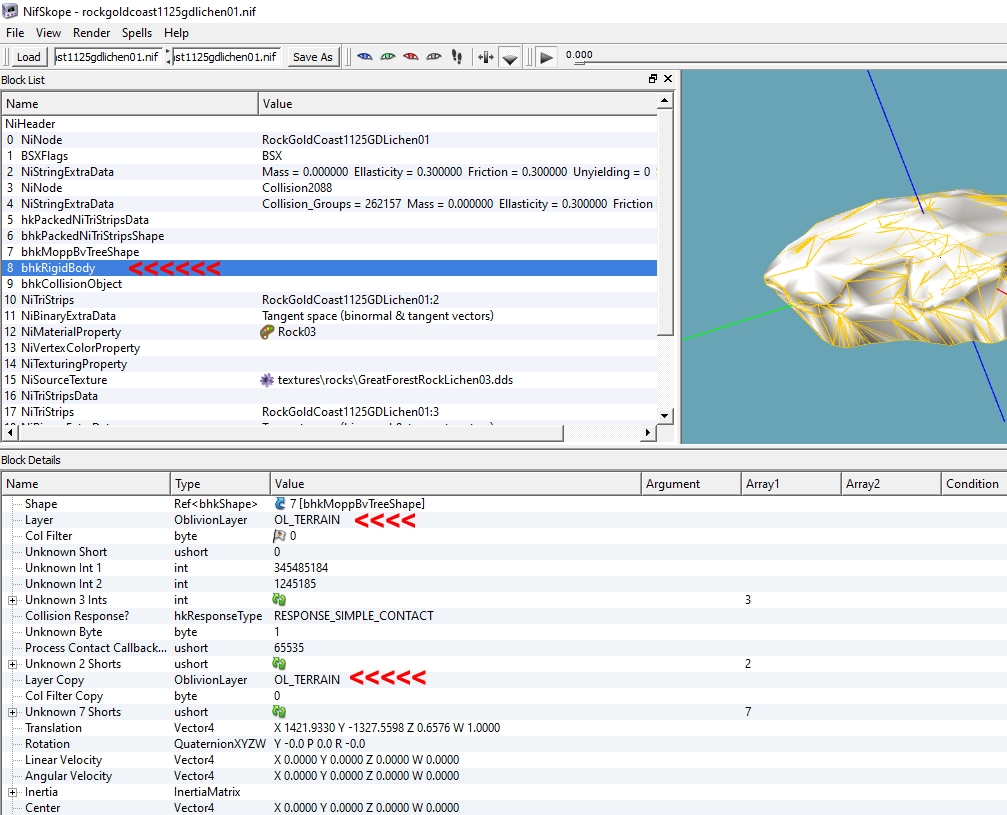
Task: Expand the Unknown 2 Shorts row
Action: click(12, 664)
